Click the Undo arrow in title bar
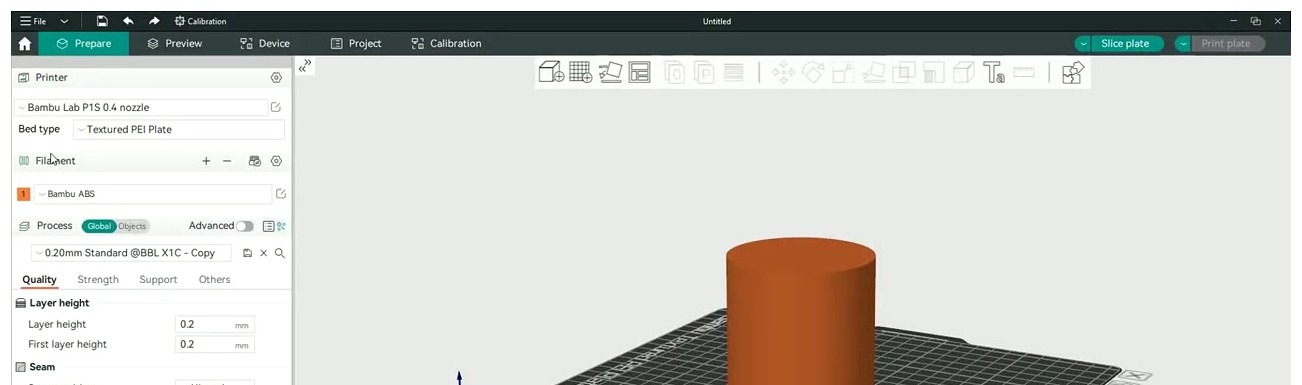1302x385 pixels. [x=128, y=21]
